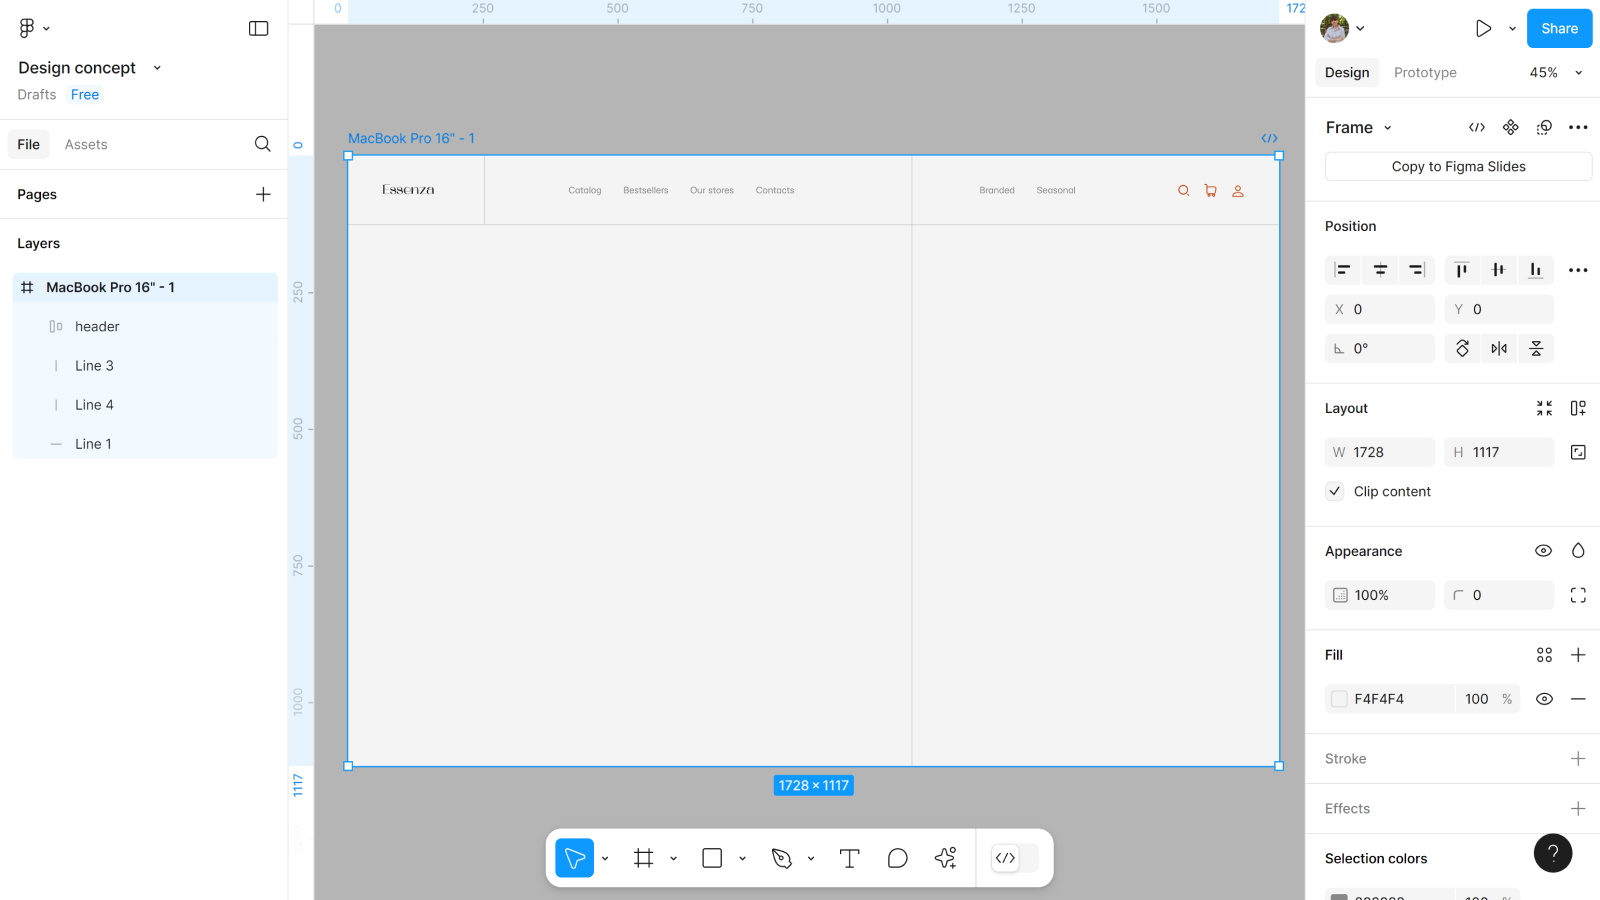
Task: Present the prototype with the play button
Action: point(1483,28)
